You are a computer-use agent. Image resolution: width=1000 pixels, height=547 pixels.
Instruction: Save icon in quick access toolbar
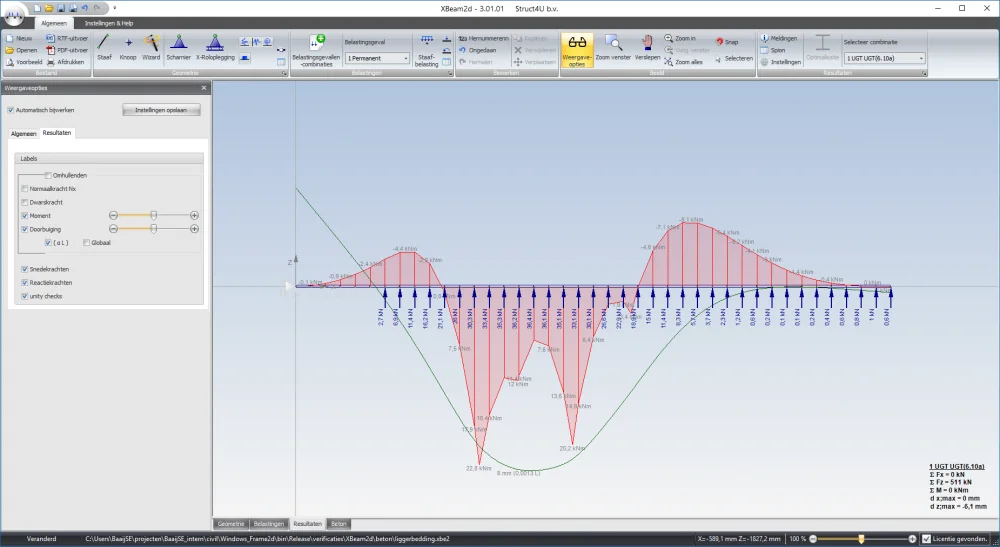pyautogui.click(x=61, y=8)
